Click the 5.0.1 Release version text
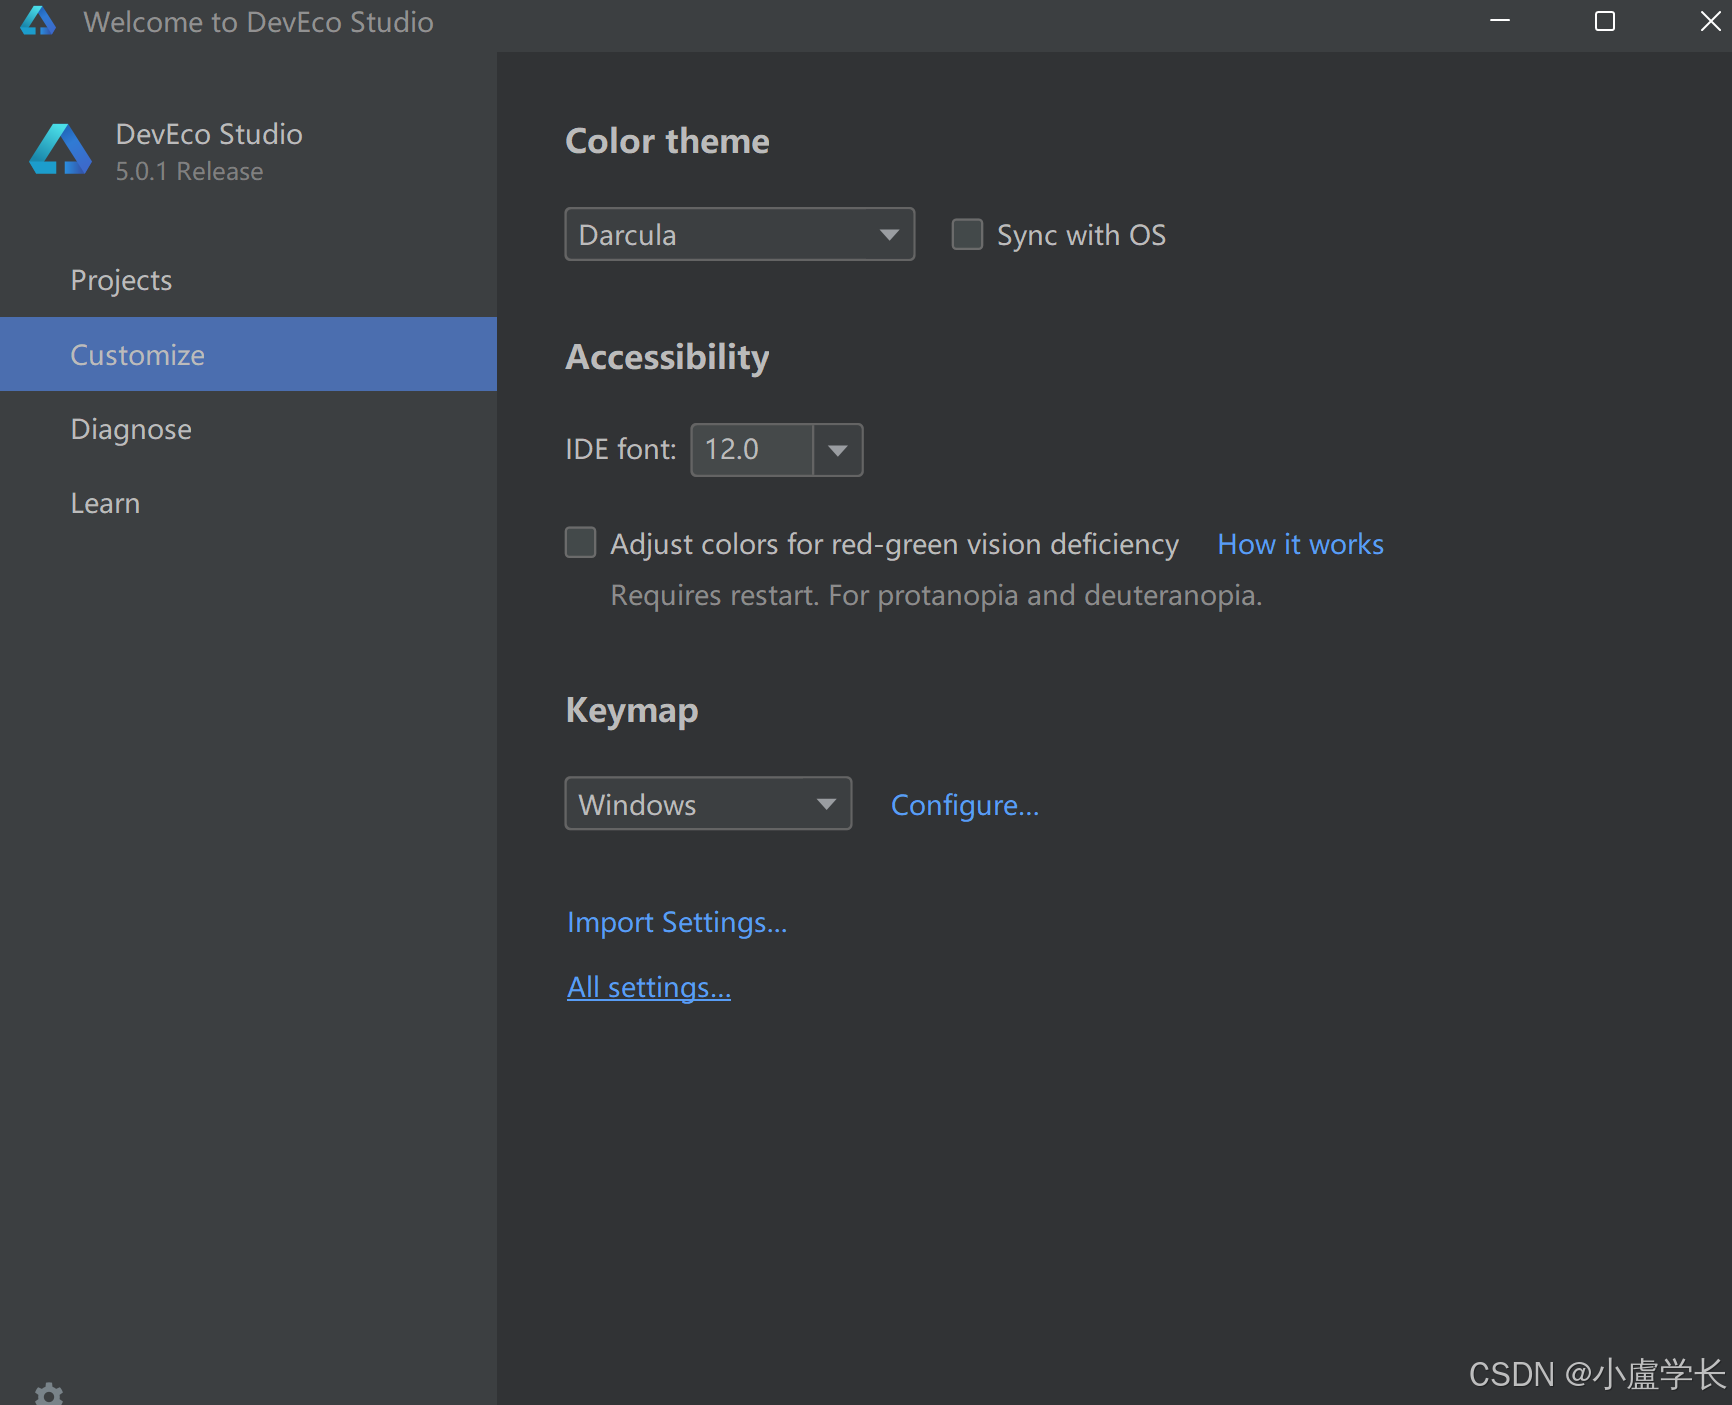 click(x=189, y=171)
